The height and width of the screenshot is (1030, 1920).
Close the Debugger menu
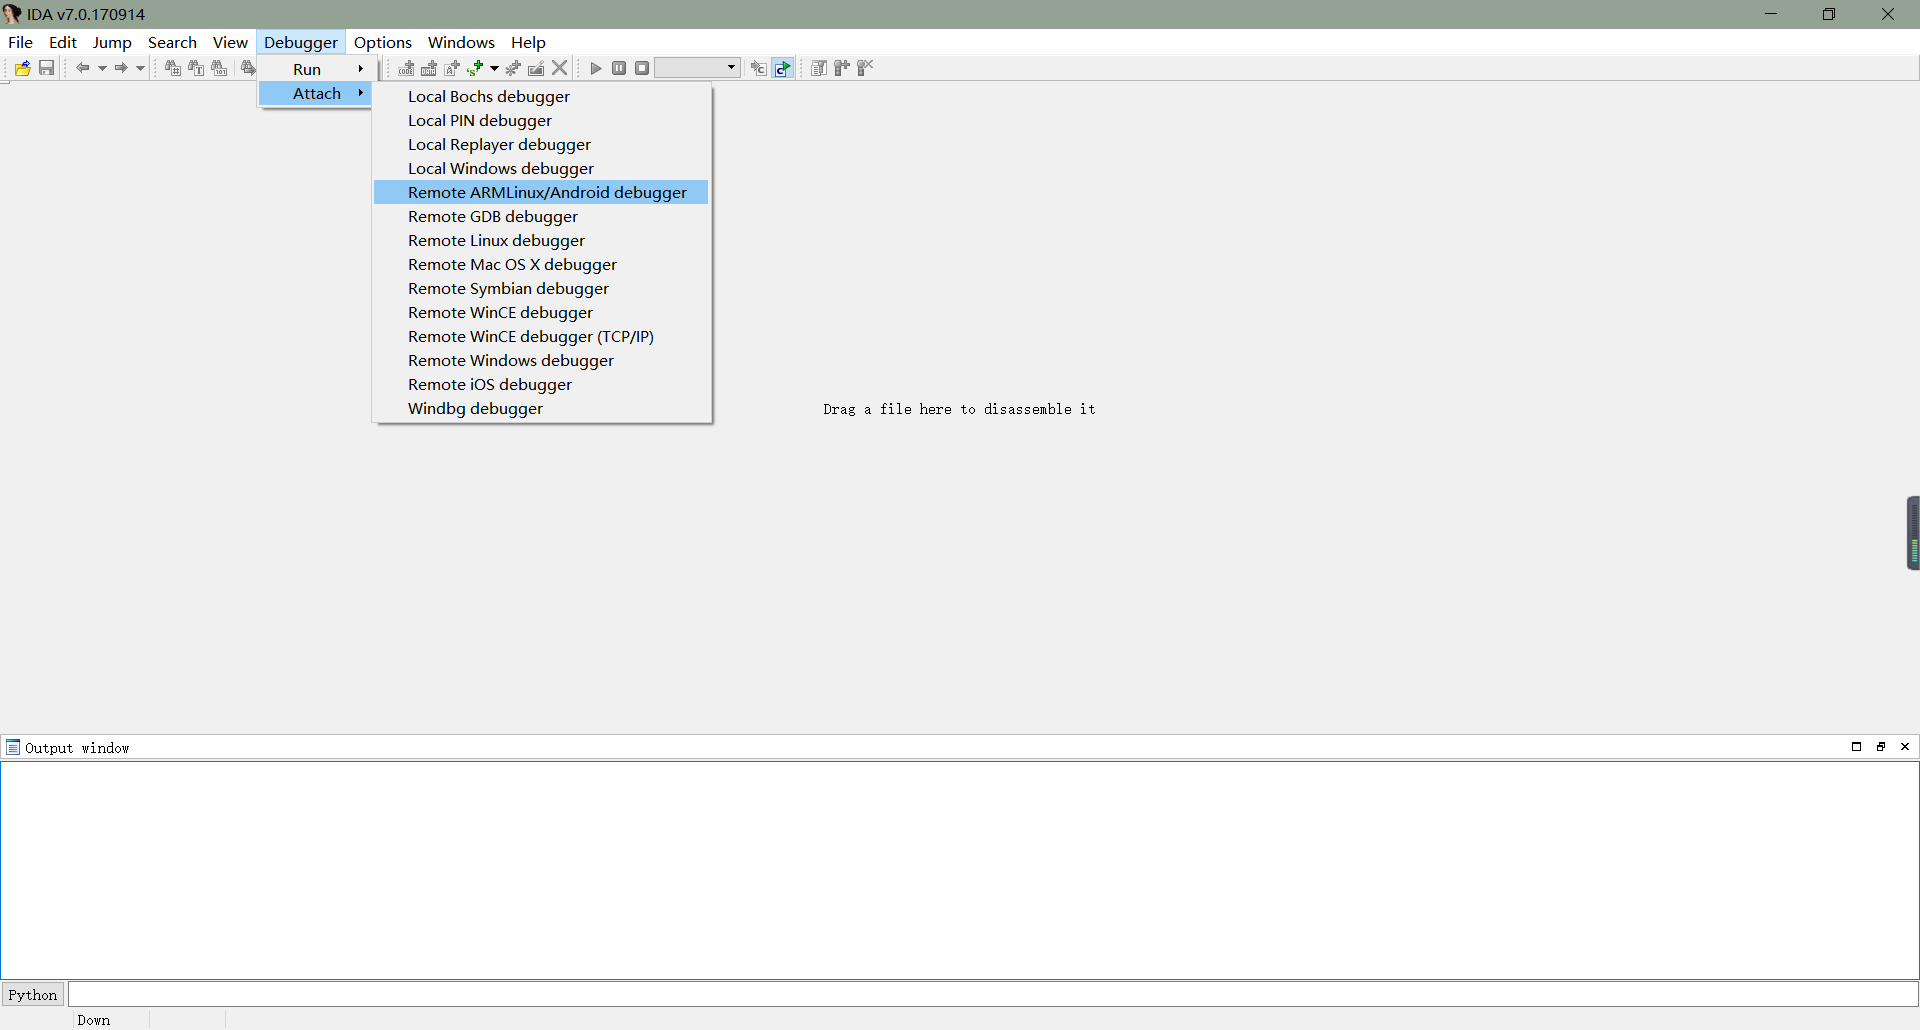[x=301, y=42]
